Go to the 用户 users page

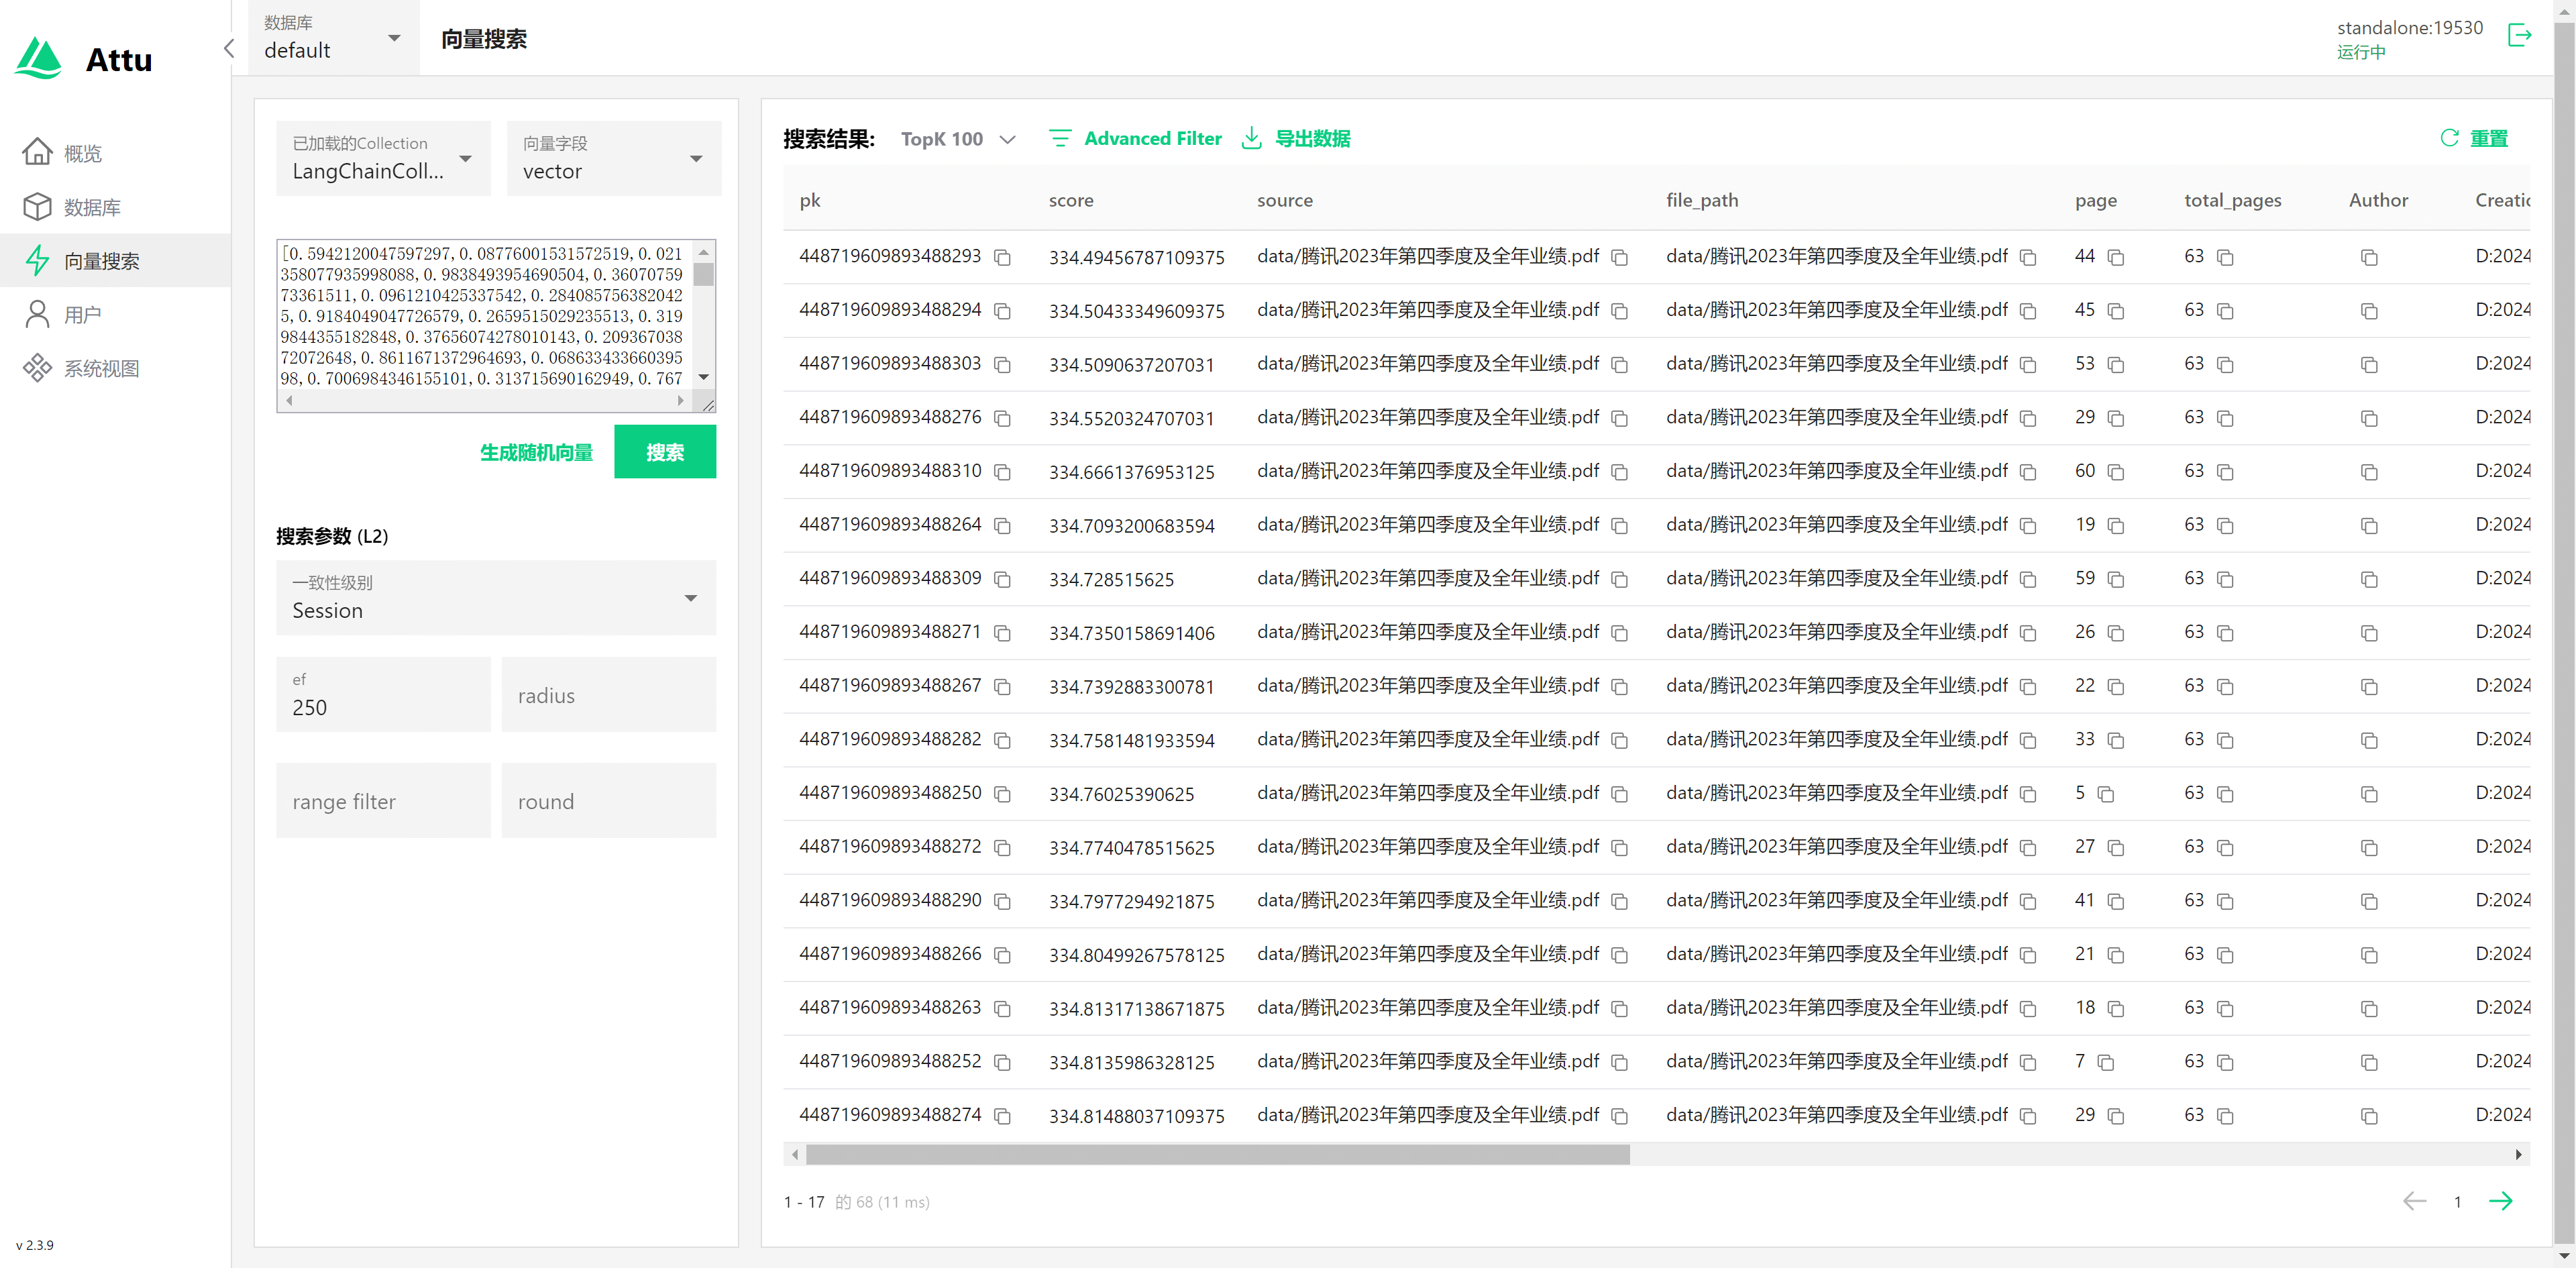(115, 315)
